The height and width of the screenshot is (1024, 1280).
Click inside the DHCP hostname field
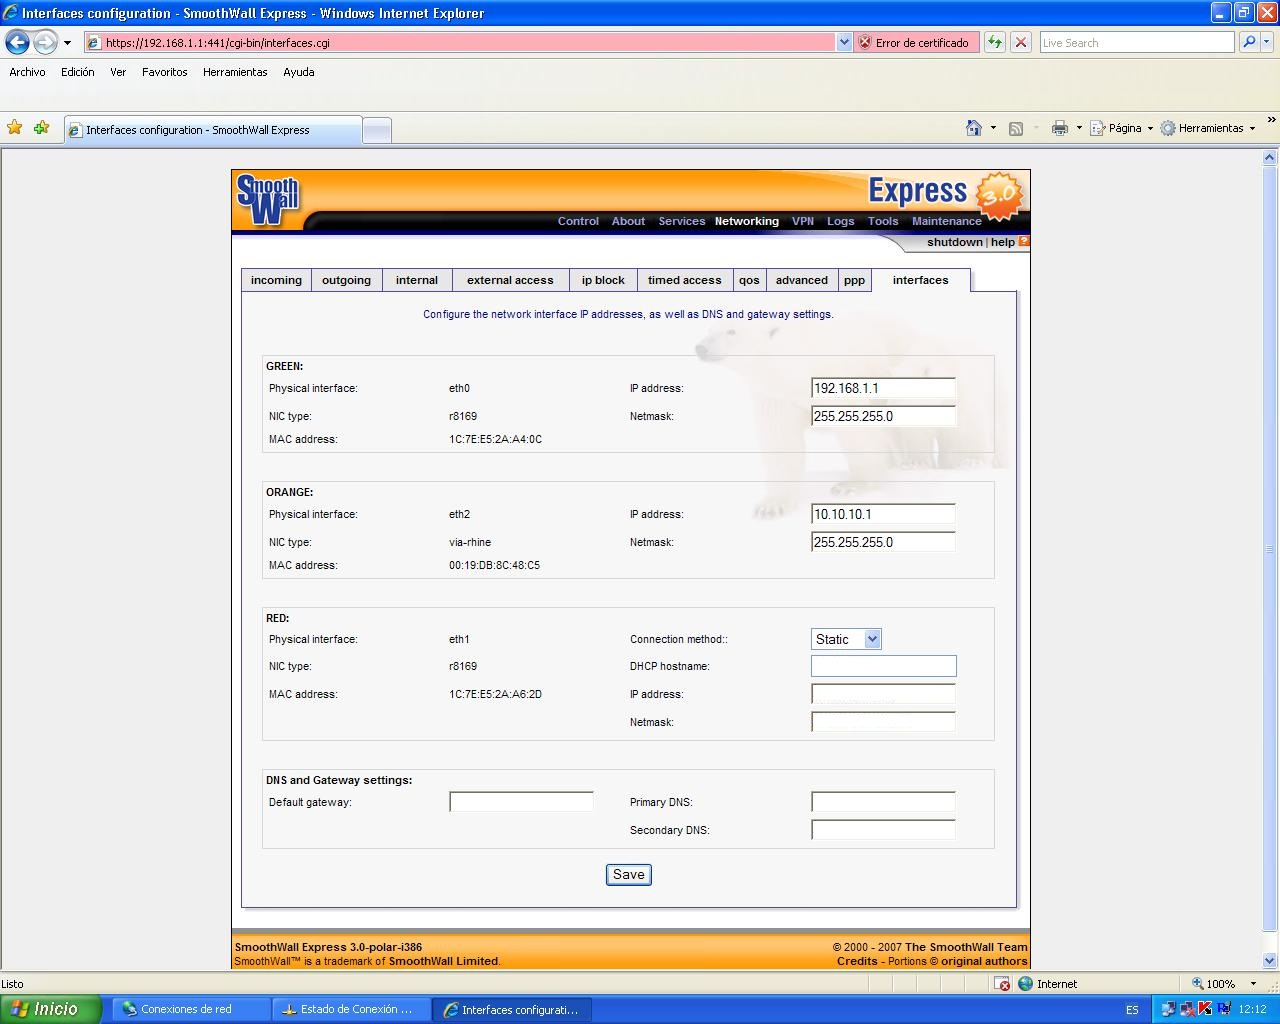[883, 665]
